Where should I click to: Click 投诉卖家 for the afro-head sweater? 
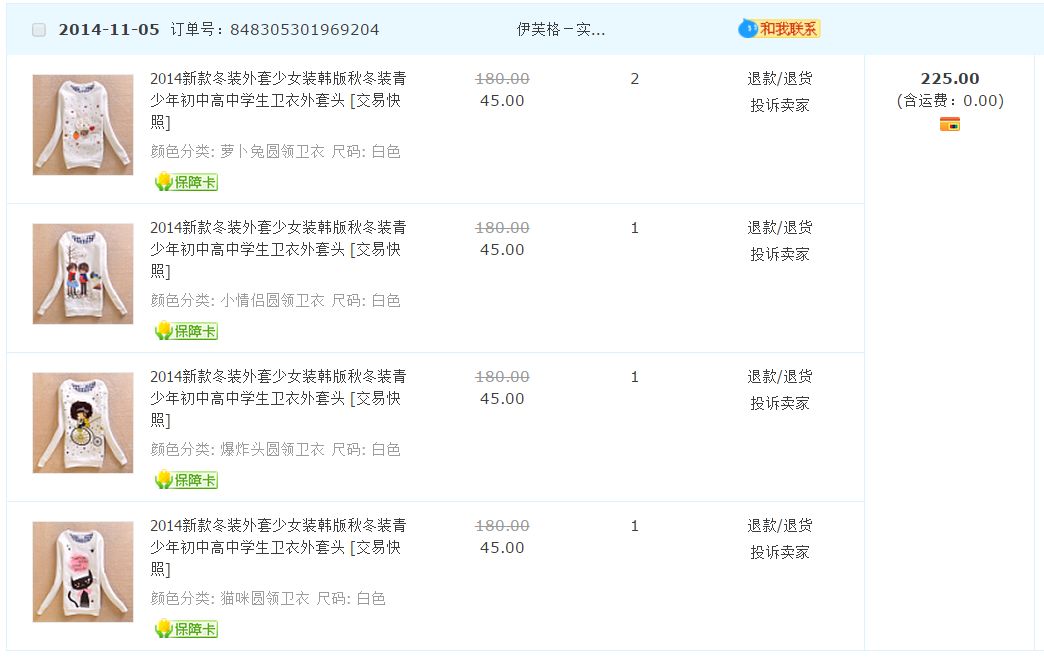pyautogui.click(x=779, y=403)
